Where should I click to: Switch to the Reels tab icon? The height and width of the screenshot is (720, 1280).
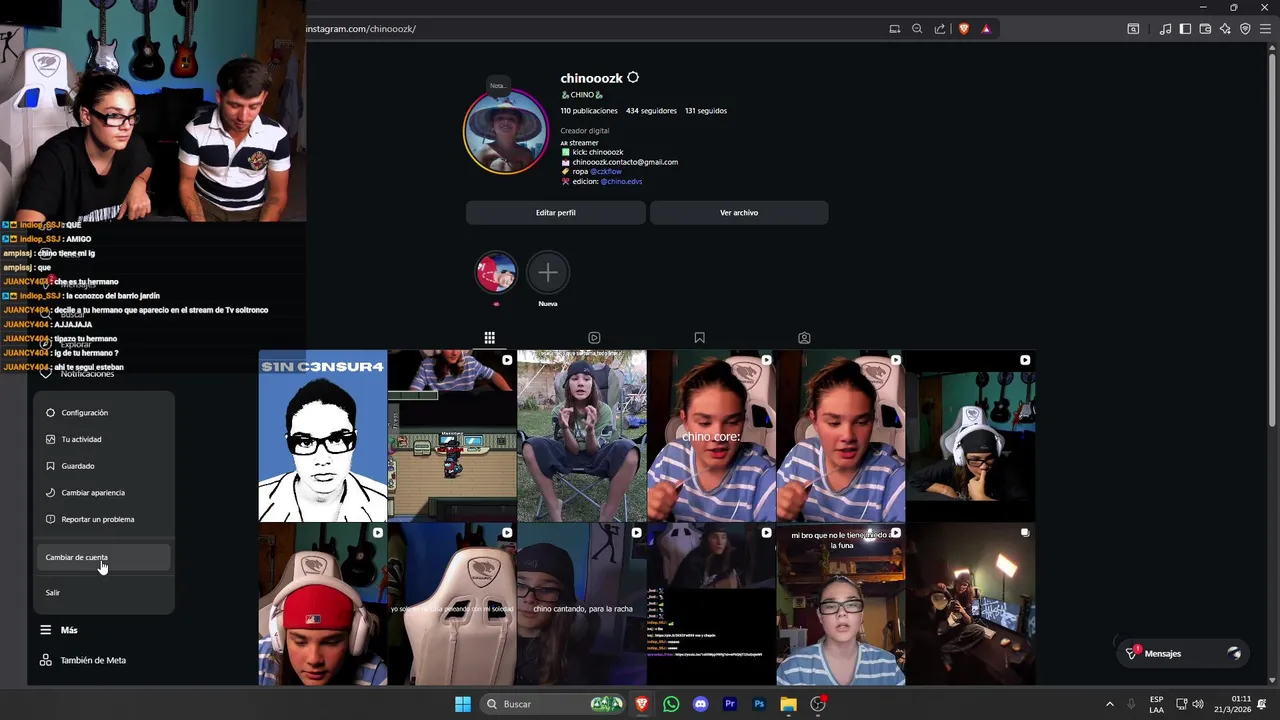594,338
